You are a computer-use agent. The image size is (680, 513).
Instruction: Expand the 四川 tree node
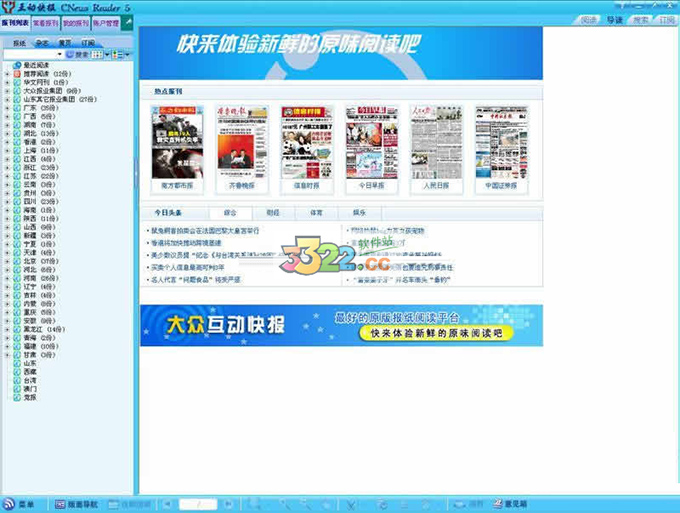click(x=7, y=202)
